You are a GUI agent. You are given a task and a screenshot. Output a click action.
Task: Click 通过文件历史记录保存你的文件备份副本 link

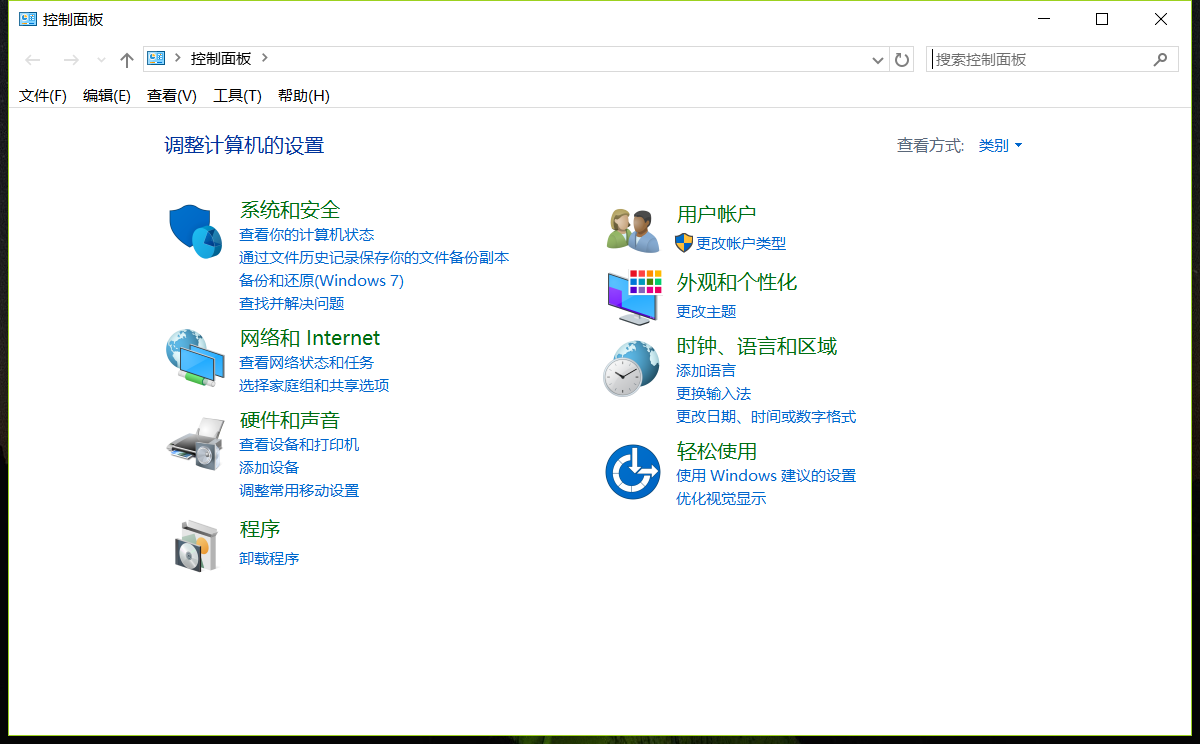[x=374, y=258]
